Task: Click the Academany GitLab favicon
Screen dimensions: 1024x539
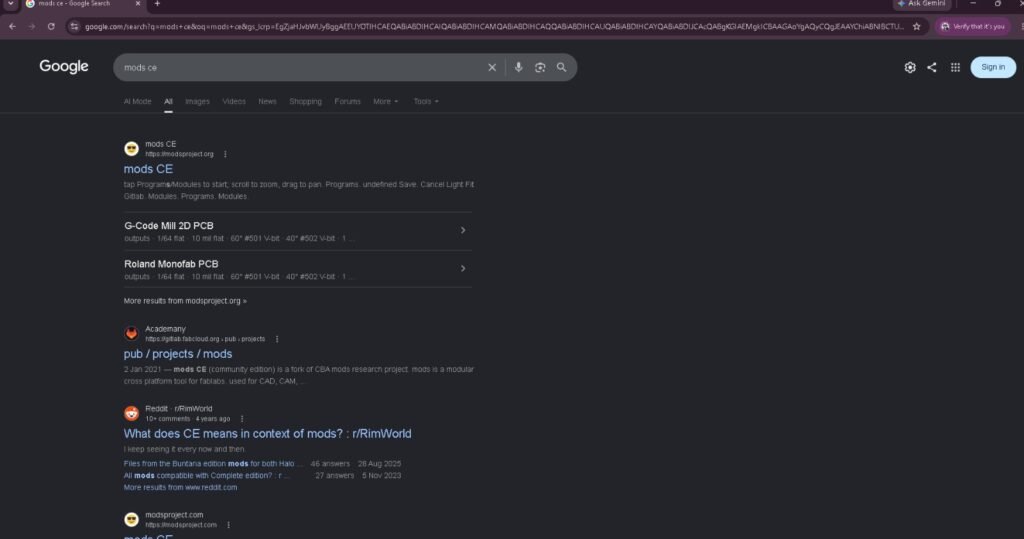Action: coord(131,334)
